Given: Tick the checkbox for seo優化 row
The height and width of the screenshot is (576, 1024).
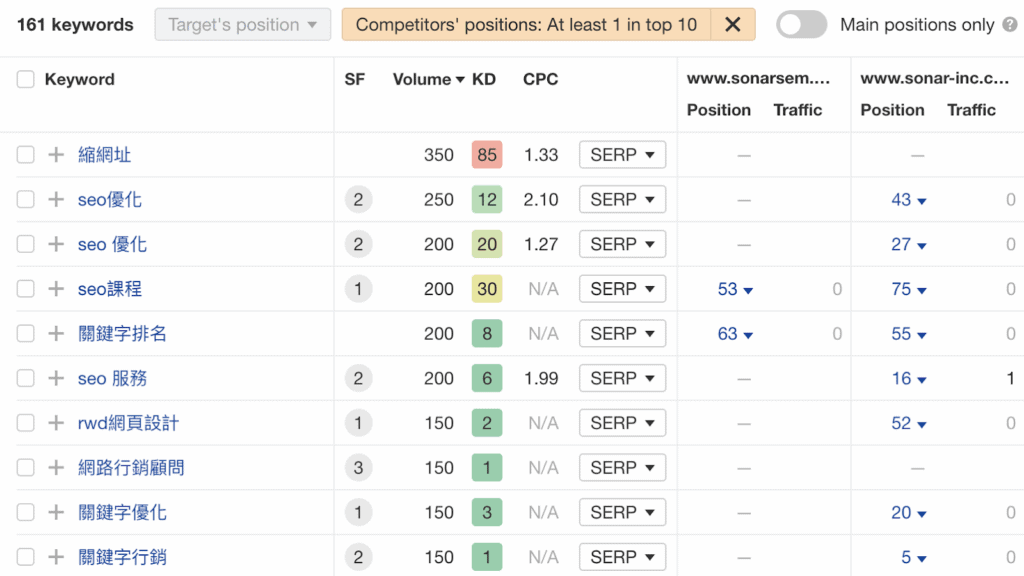Looking at the screenshot, I should pyautogui.click(x=26, y=200).
